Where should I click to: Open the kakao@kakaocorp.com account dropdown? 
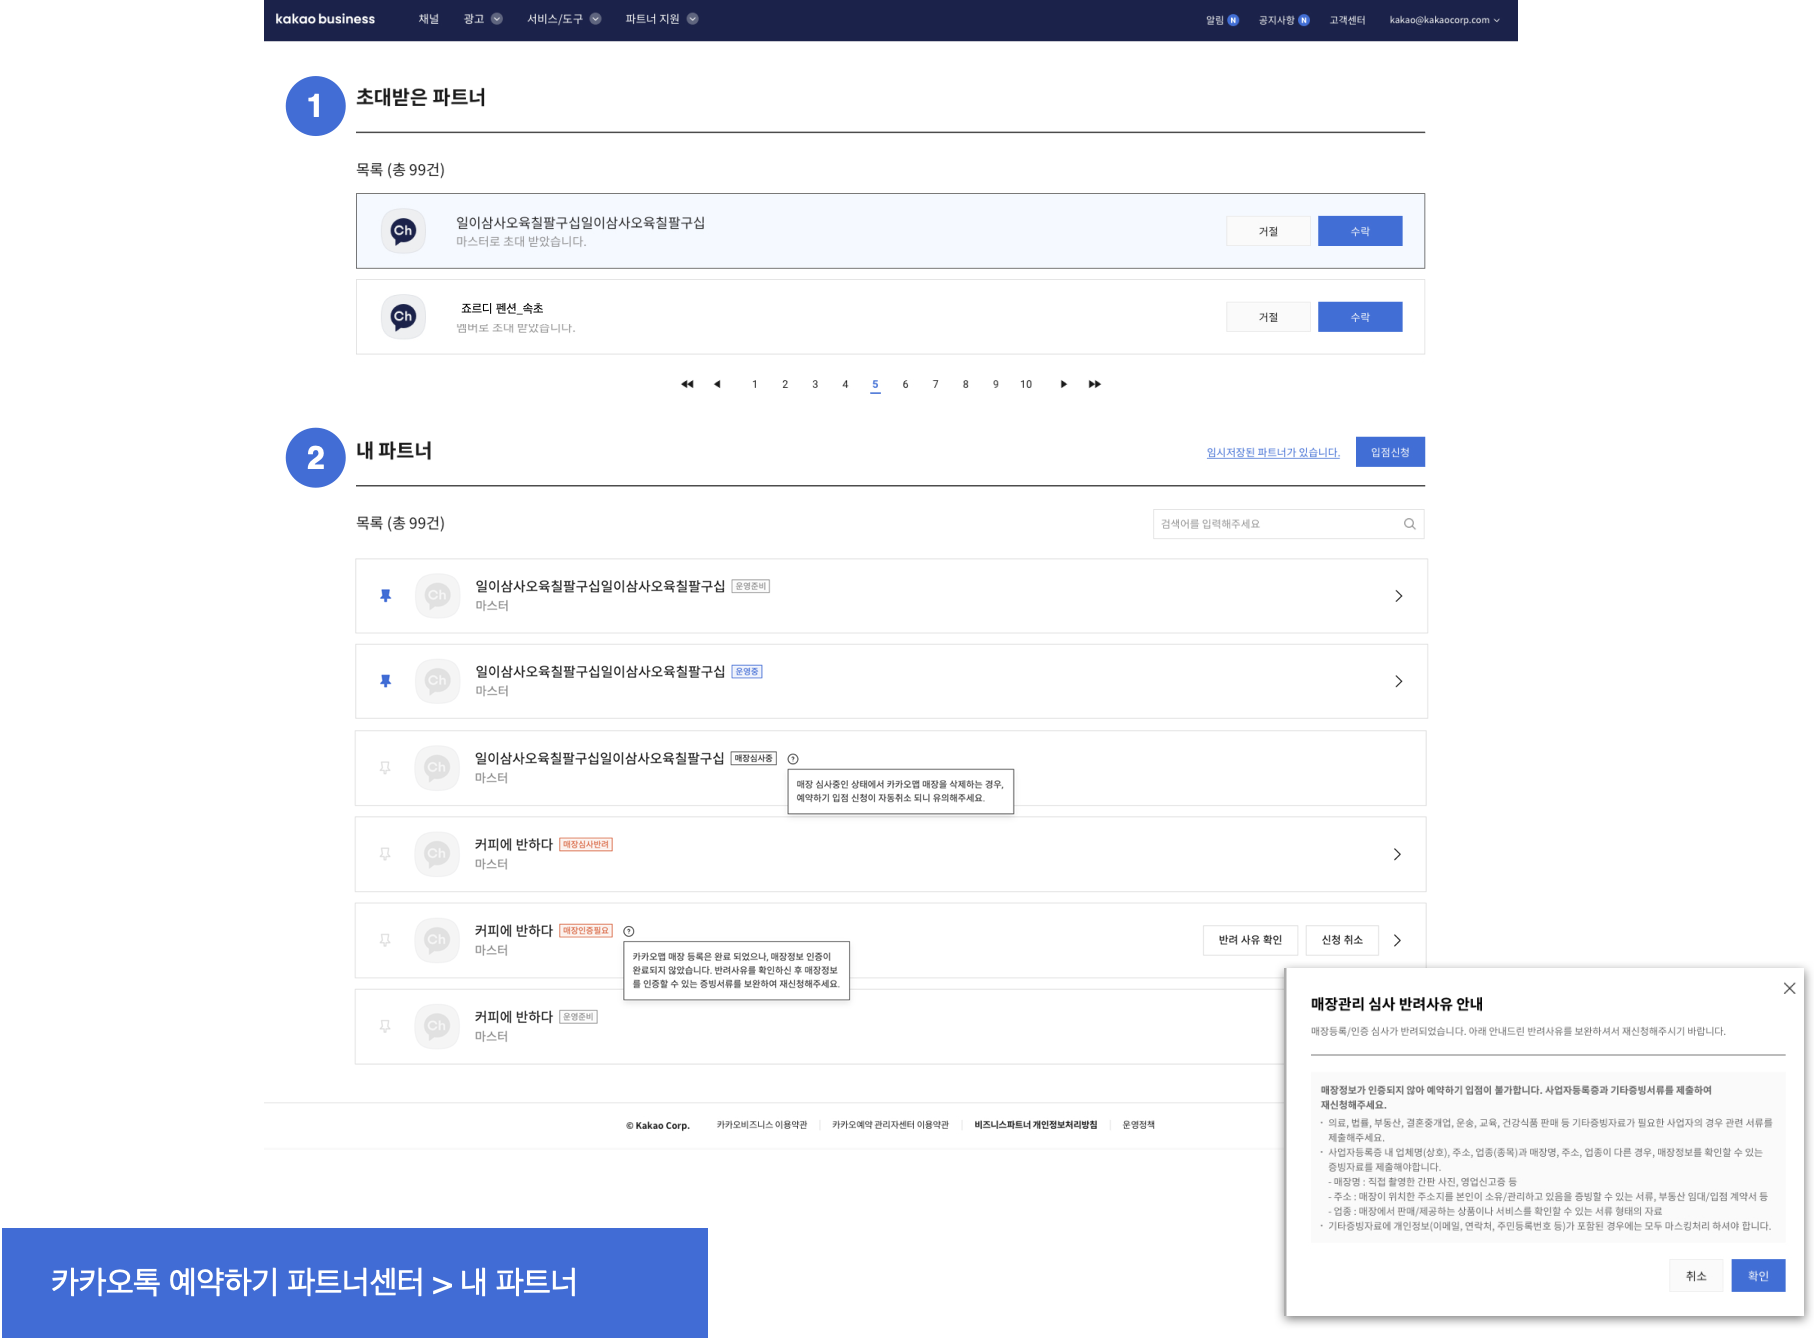point(1444,20)
